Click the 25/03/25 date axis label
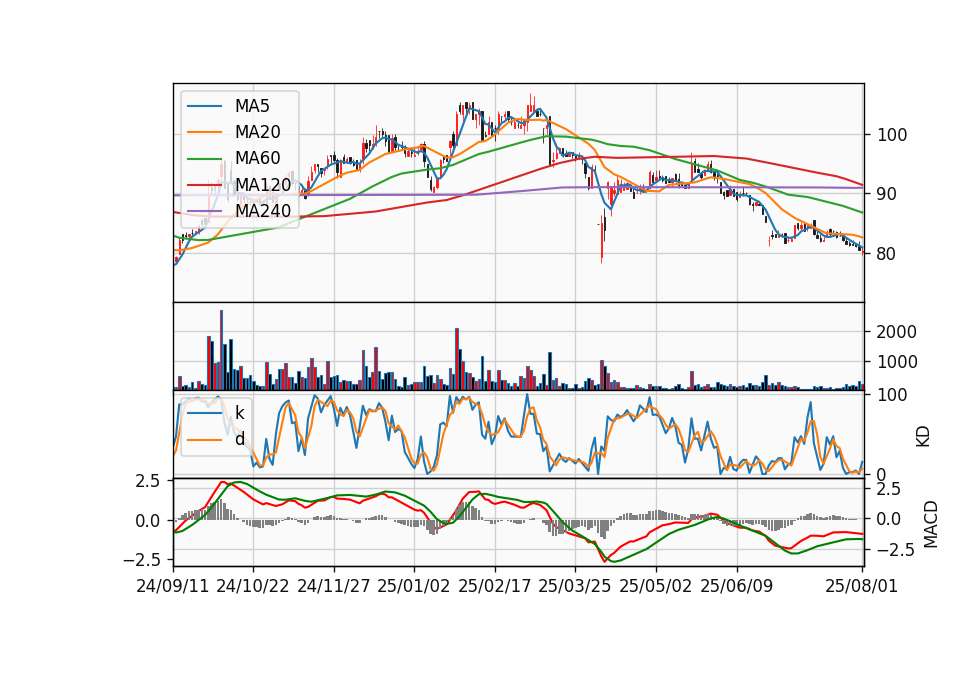This screenshot has height=690, width=960. coord(575,586)
